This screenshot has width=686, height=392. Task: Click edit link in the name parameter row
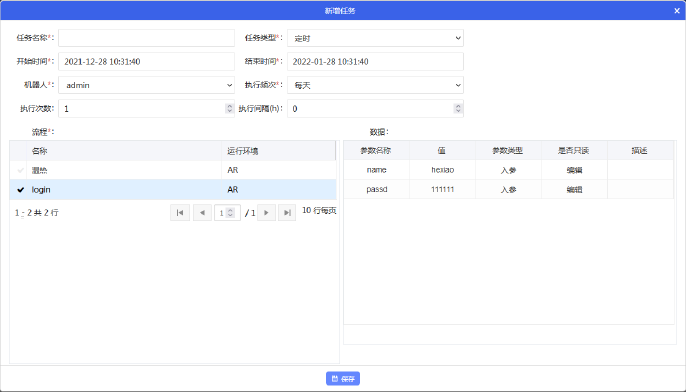pos(574,170)
